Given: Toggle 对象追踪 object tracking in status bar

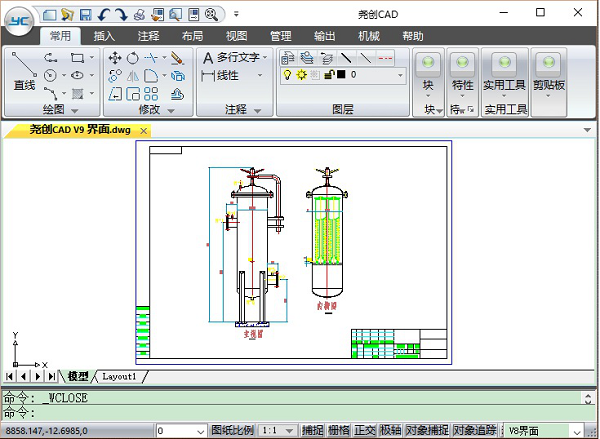Looking at the screenshot, I should click(x=475, y=430).
